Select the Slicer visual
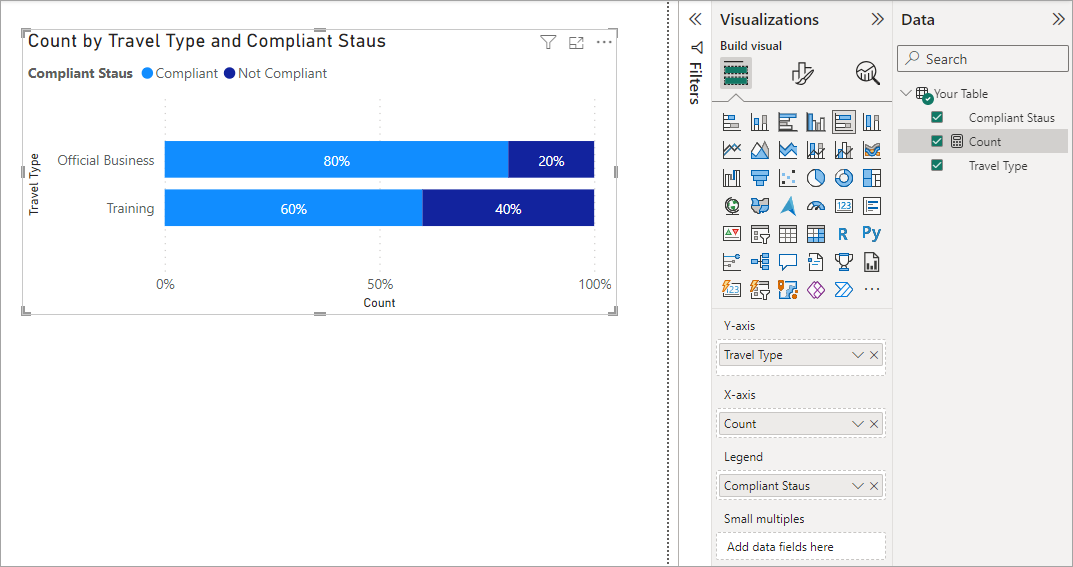Viewport: 1073px width, 567px height. (x=760, y=233)
